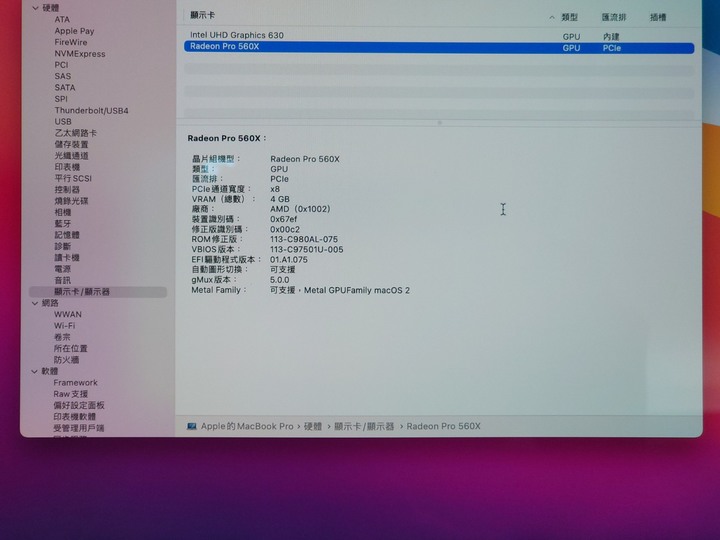Select Wi-Fi under network
Viewport: 720px width, 540px height.
64,326
